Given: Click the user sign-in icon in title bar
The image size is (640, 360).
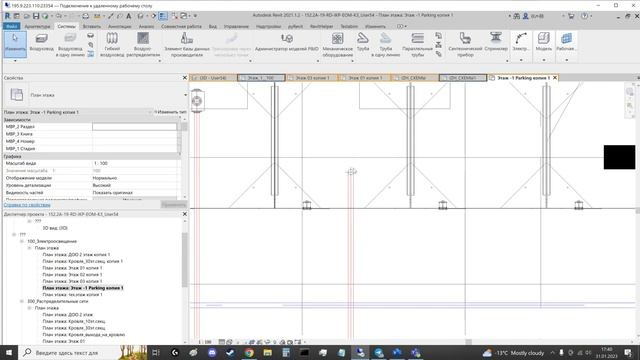Looking at the screenshot, I should pos(526,16).
